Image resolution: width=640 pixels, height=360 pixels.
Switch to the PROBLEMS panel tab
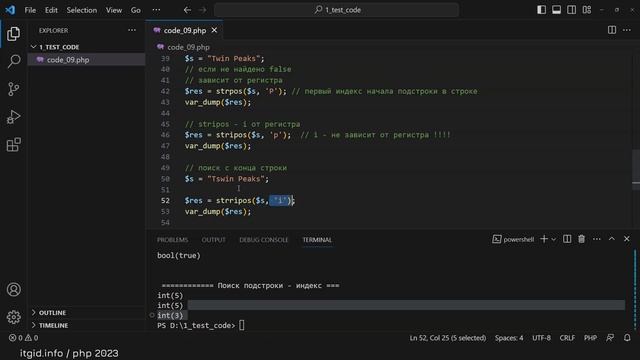pyautogui.click(x=172, y=240)
